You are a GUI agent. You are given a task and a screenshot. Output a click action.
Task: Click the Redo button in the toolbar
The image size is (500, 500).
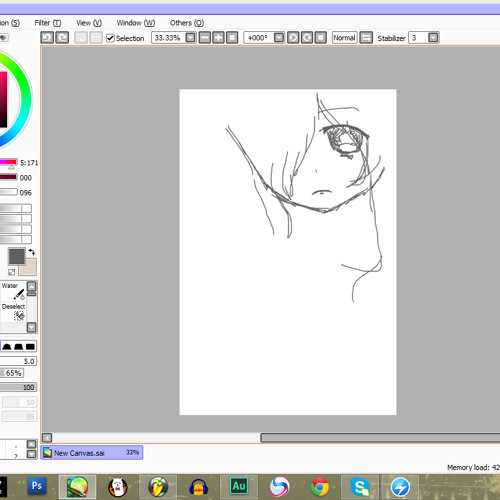(x=62, y=38)
